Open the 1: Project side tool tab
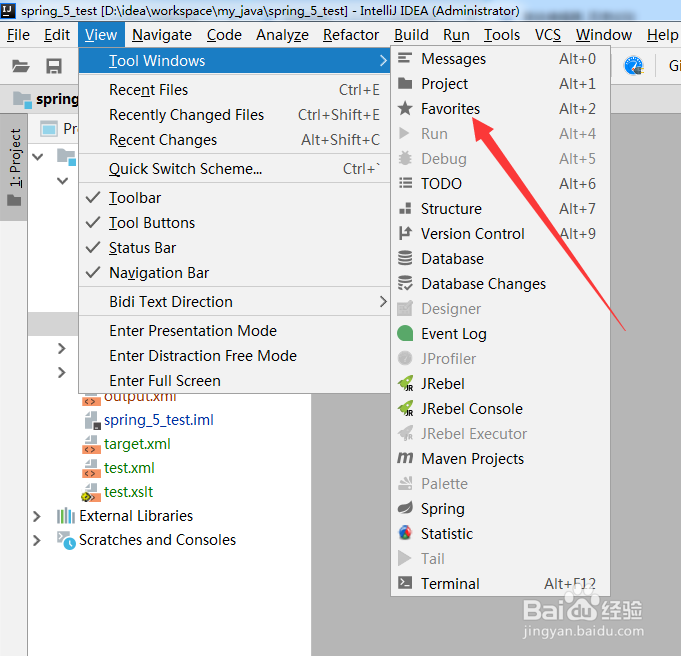This screenshot has width=681, height=656. pyautogui.click(x=14, y=167)
